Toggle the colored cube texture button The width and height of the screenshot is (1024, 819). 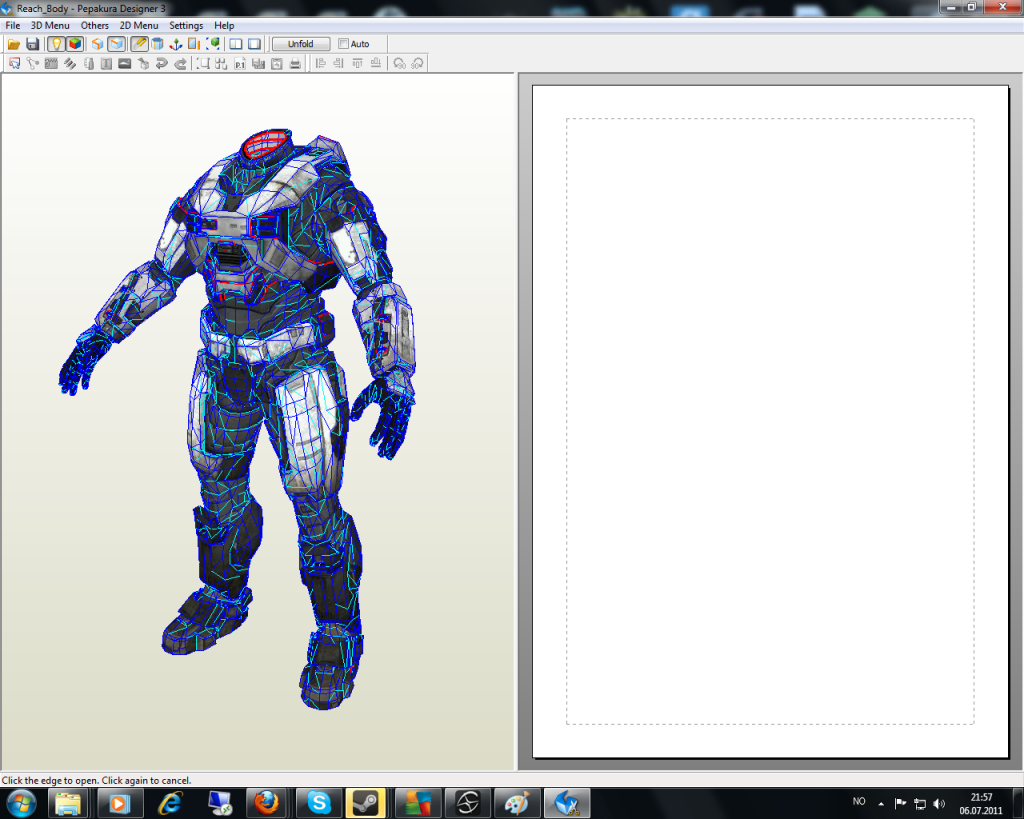[x=74, y=44]
